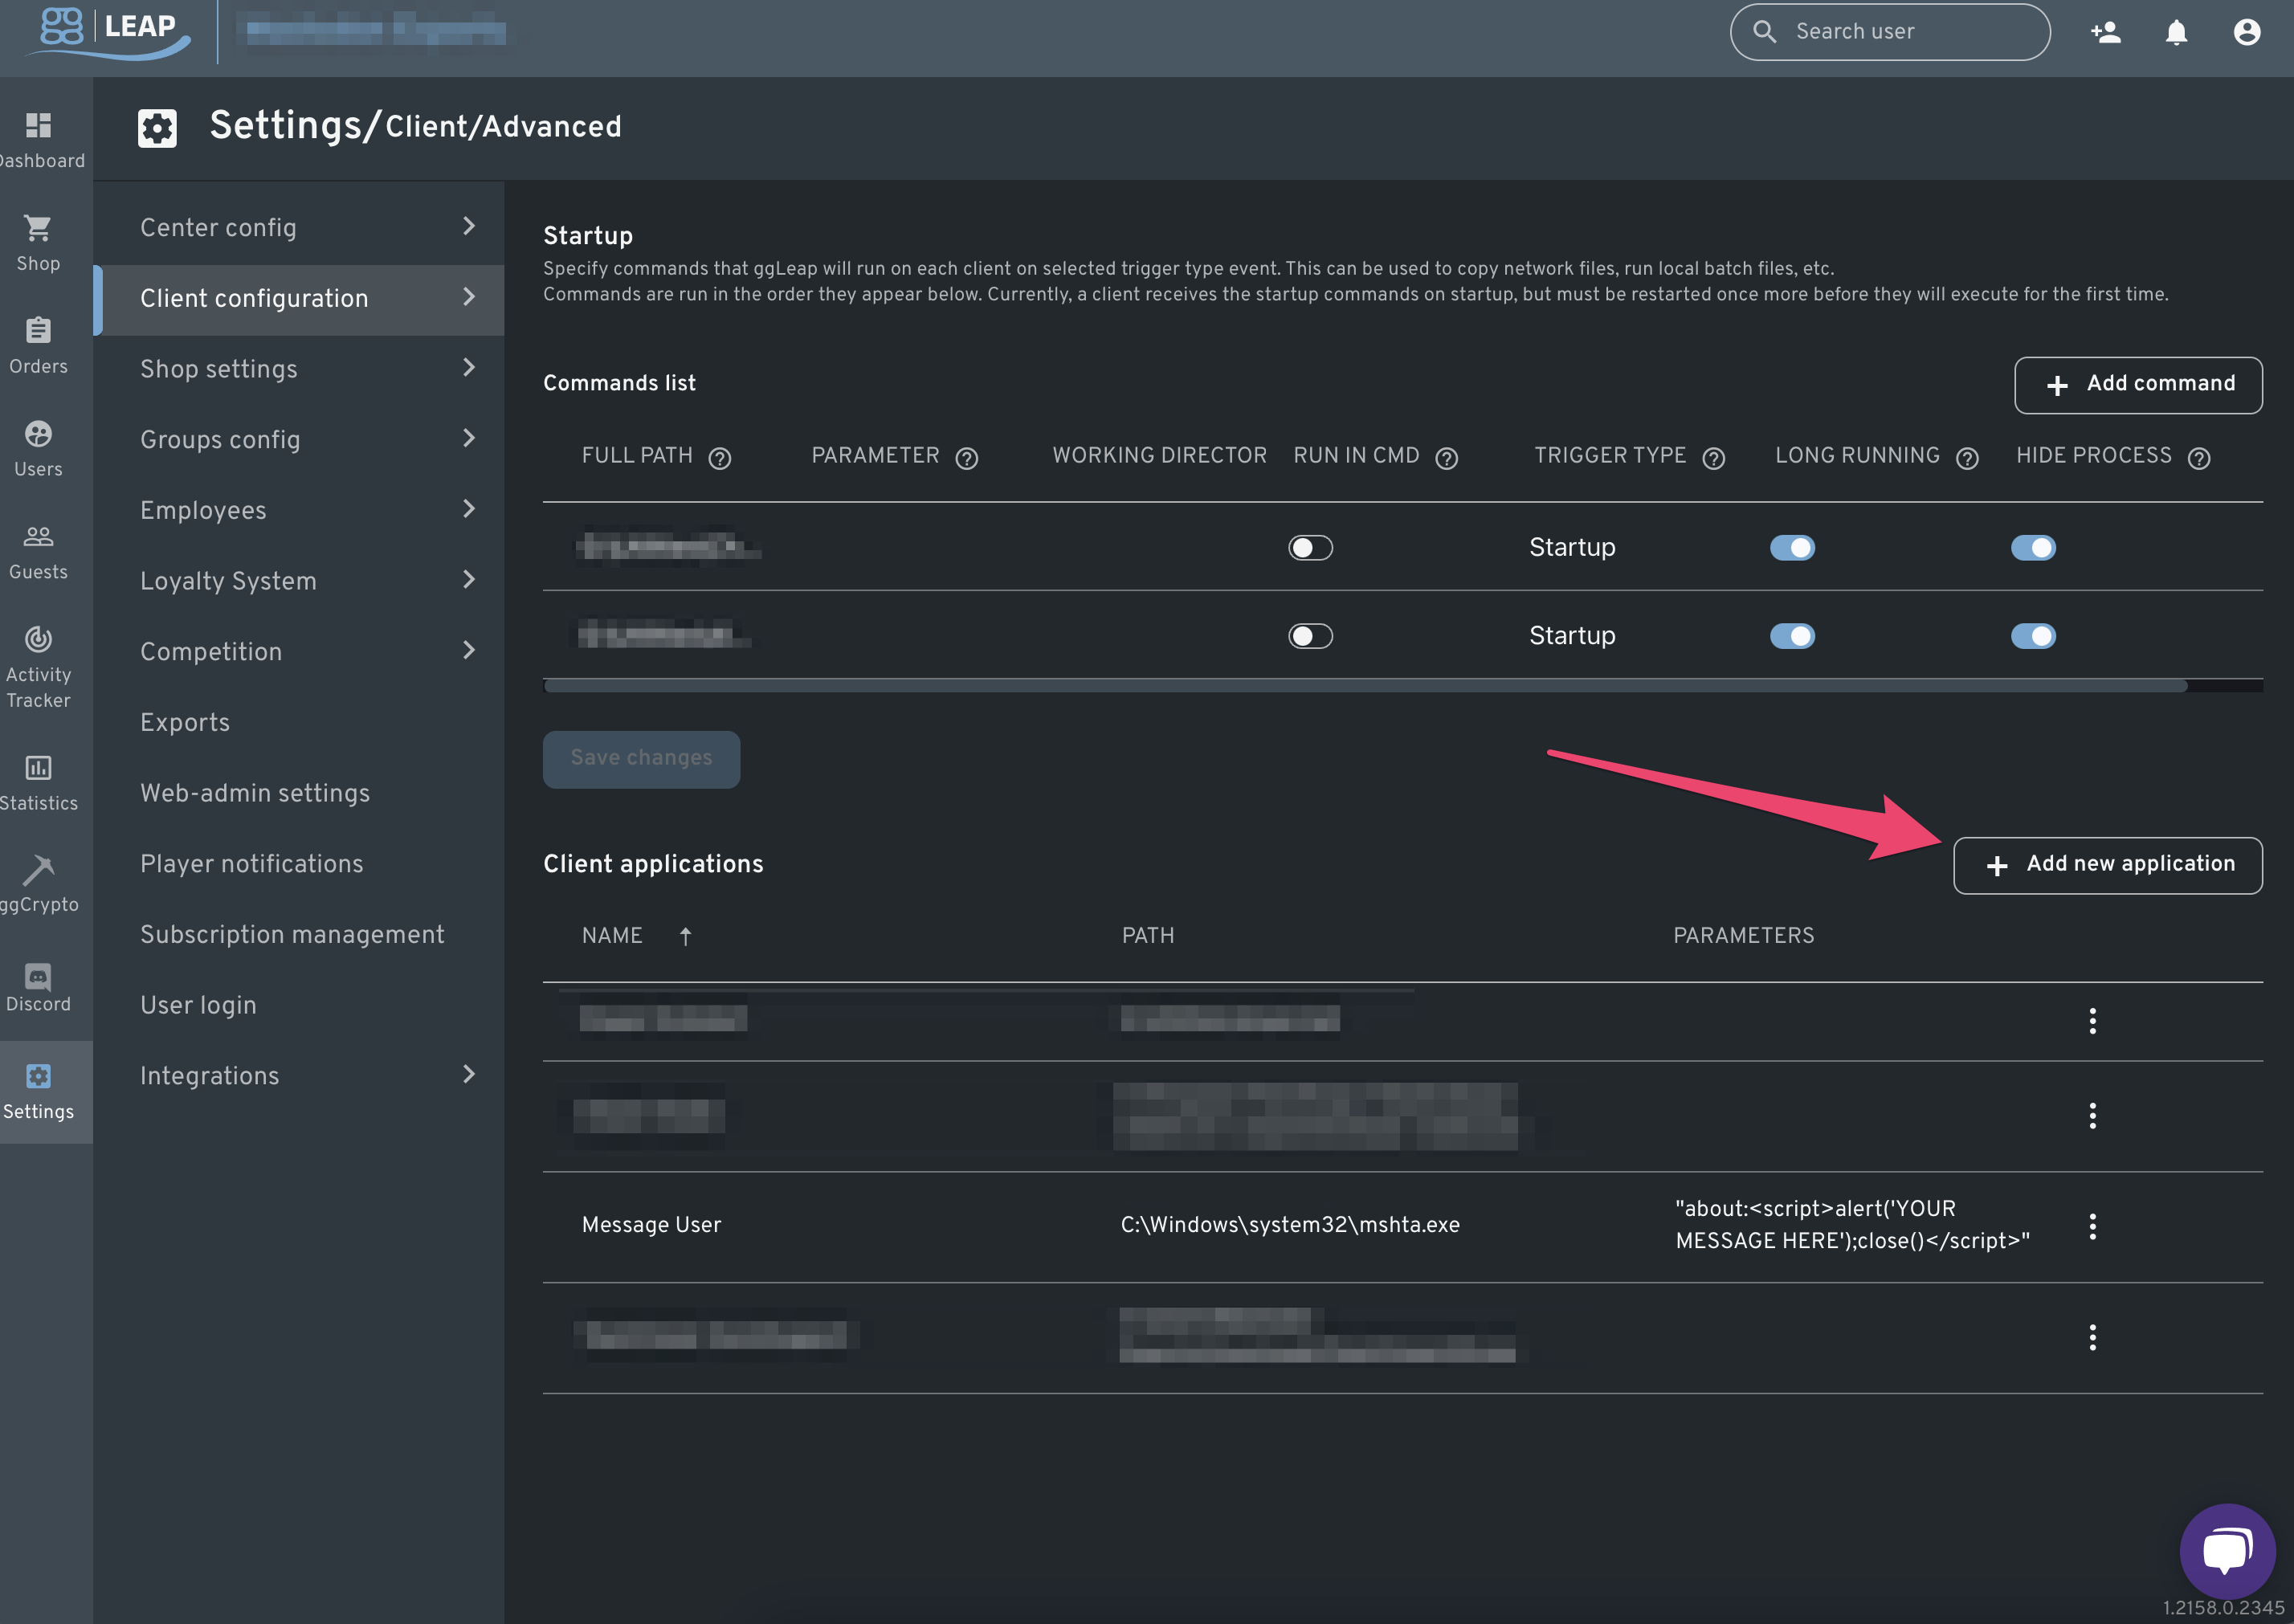The image size is (2294, 1624).
Task: Click the mshta.exe path cell
Action: (x=1290, y=1225)
